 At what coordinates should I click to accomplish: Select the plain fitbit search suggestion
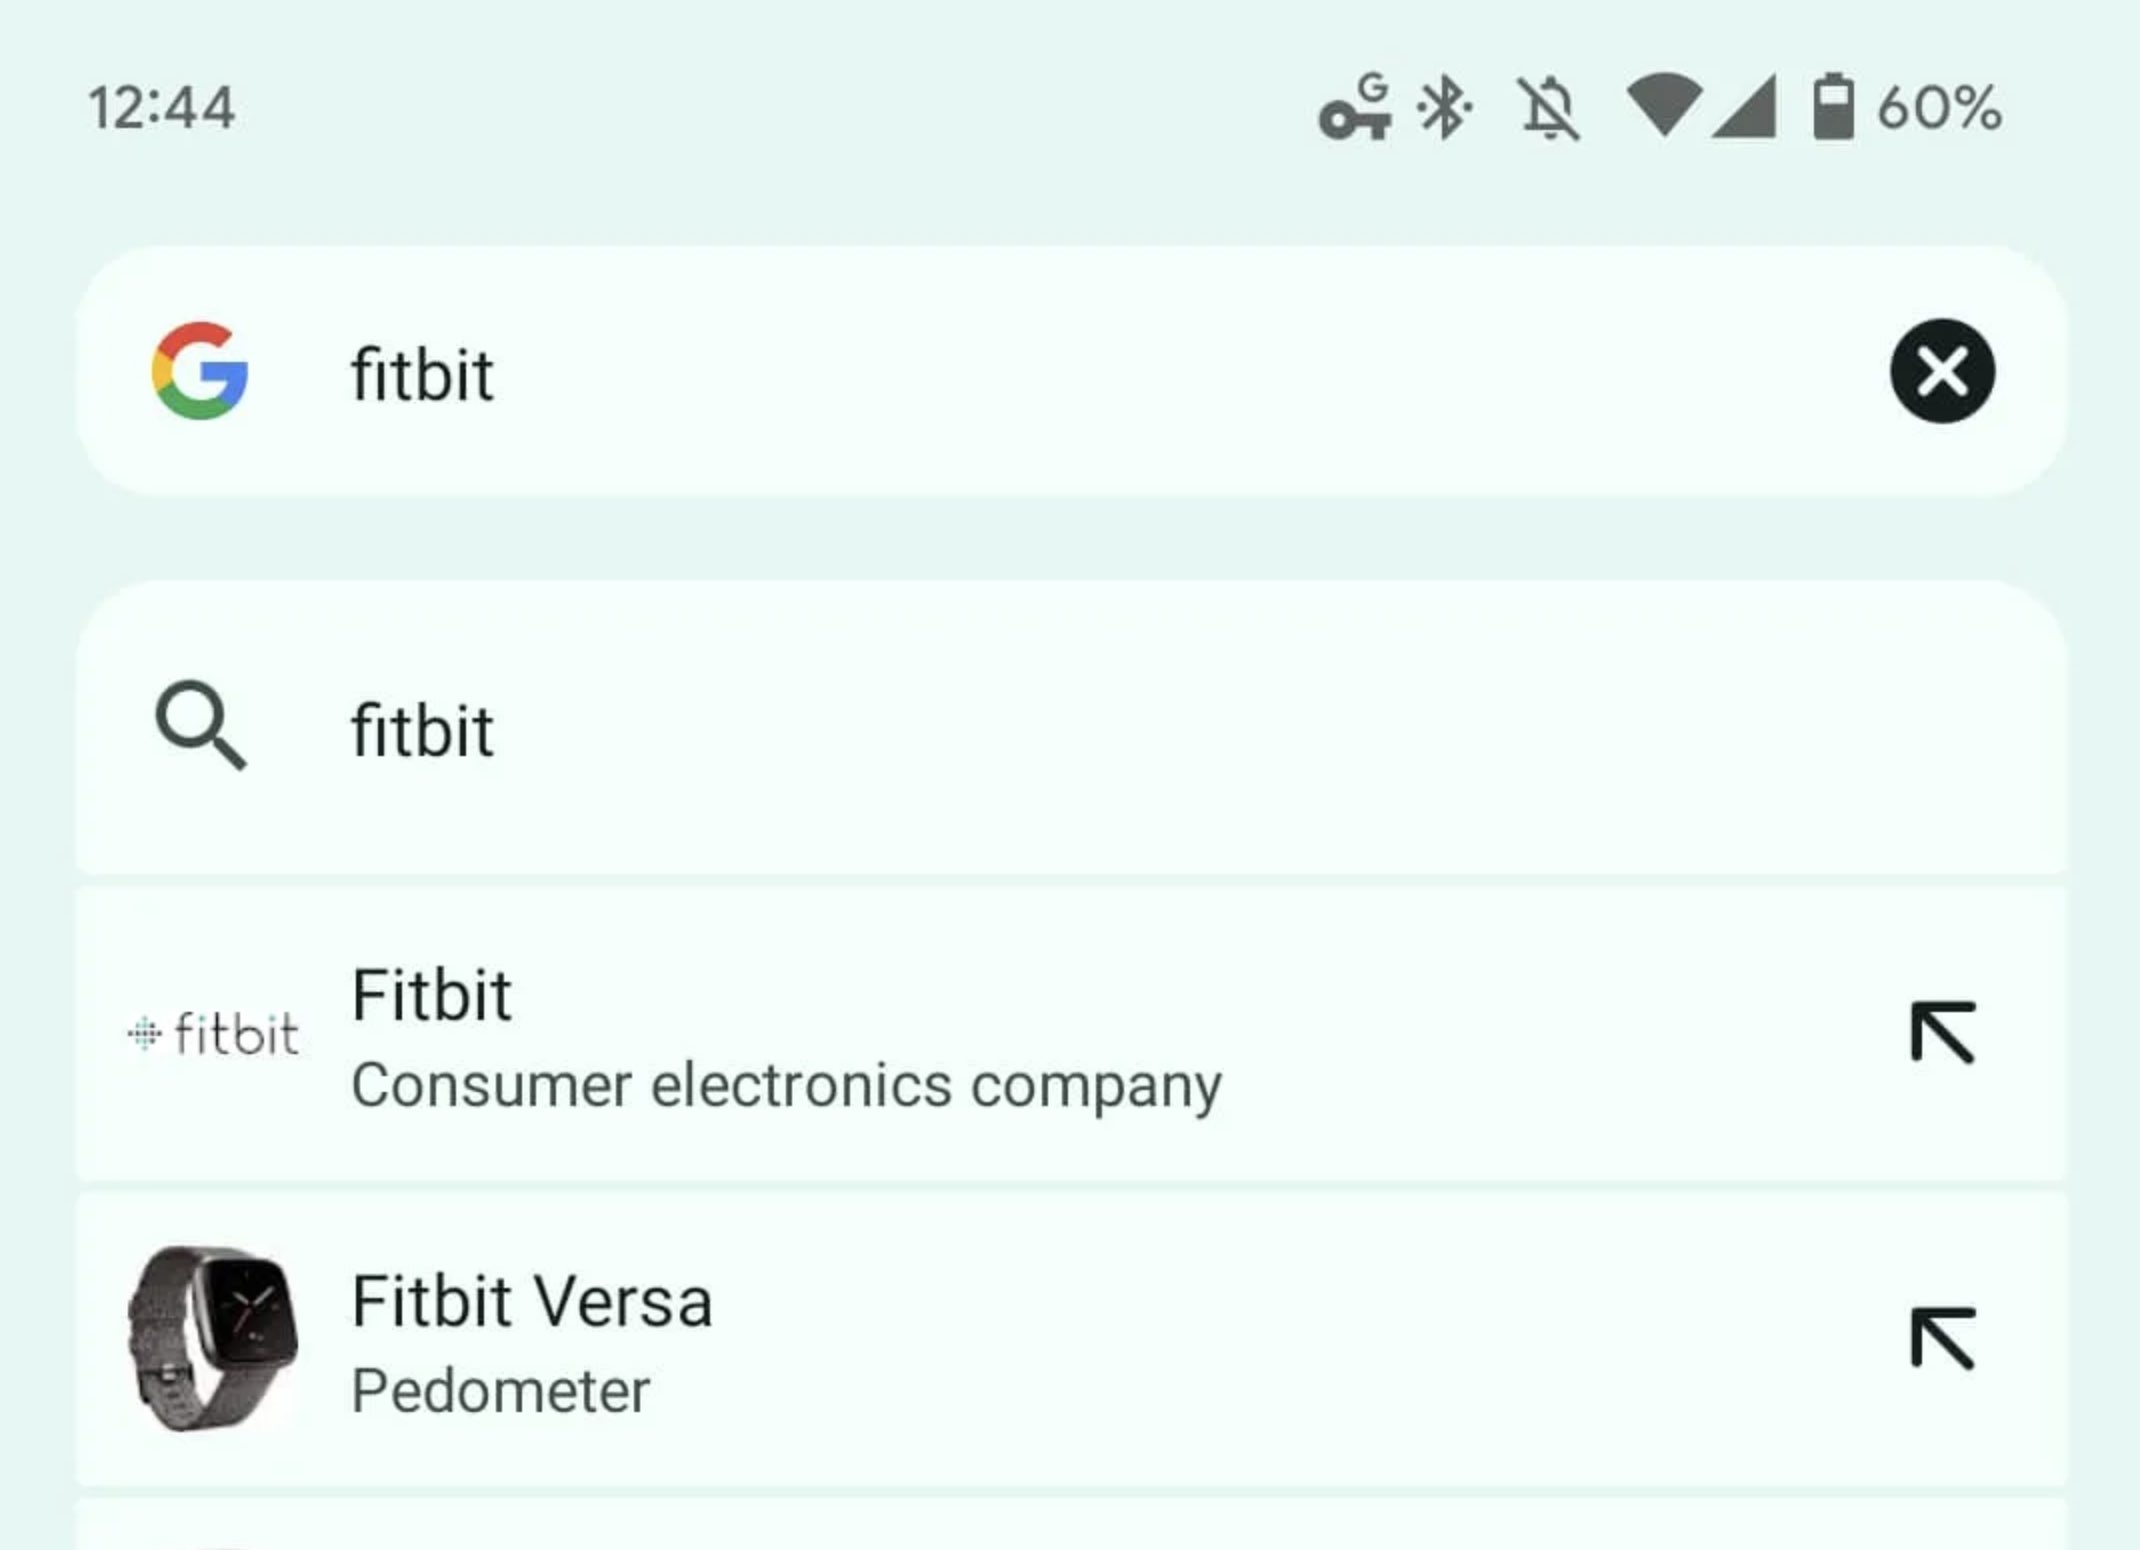point(1071,728)
